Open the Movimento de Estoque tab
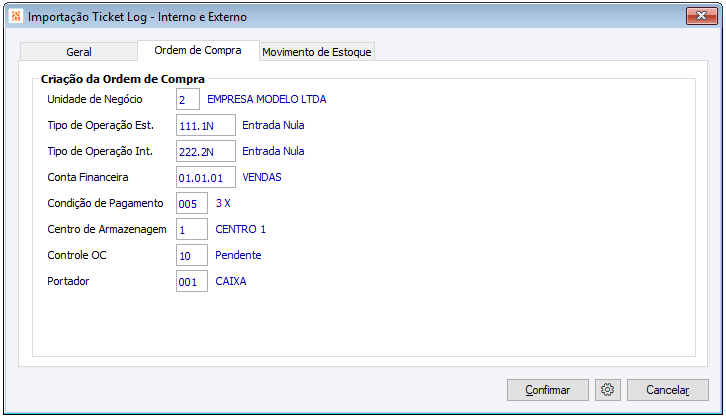726x418 pixels. coord(317,52)
